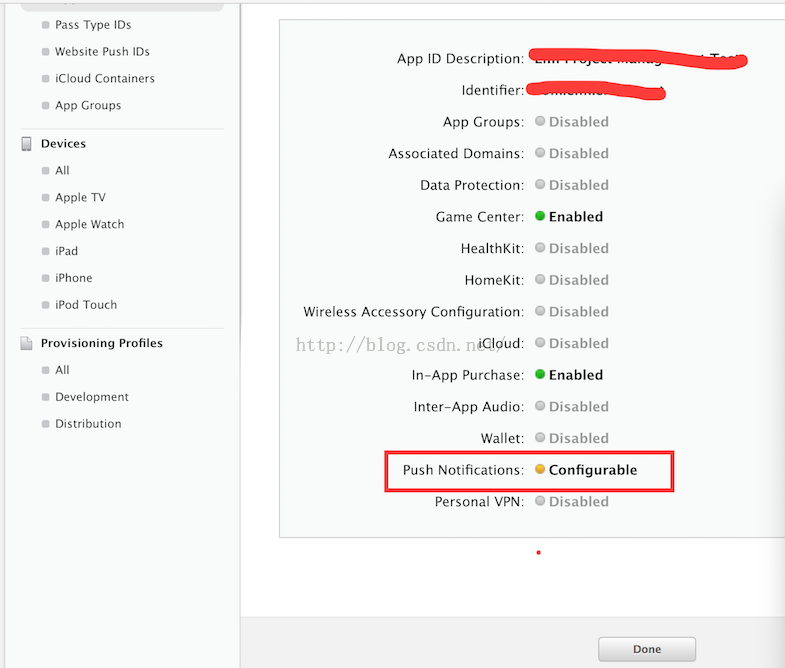Click the green Game Center status dot
This screenshot has width=785, height=668.
tap(540, 216)
